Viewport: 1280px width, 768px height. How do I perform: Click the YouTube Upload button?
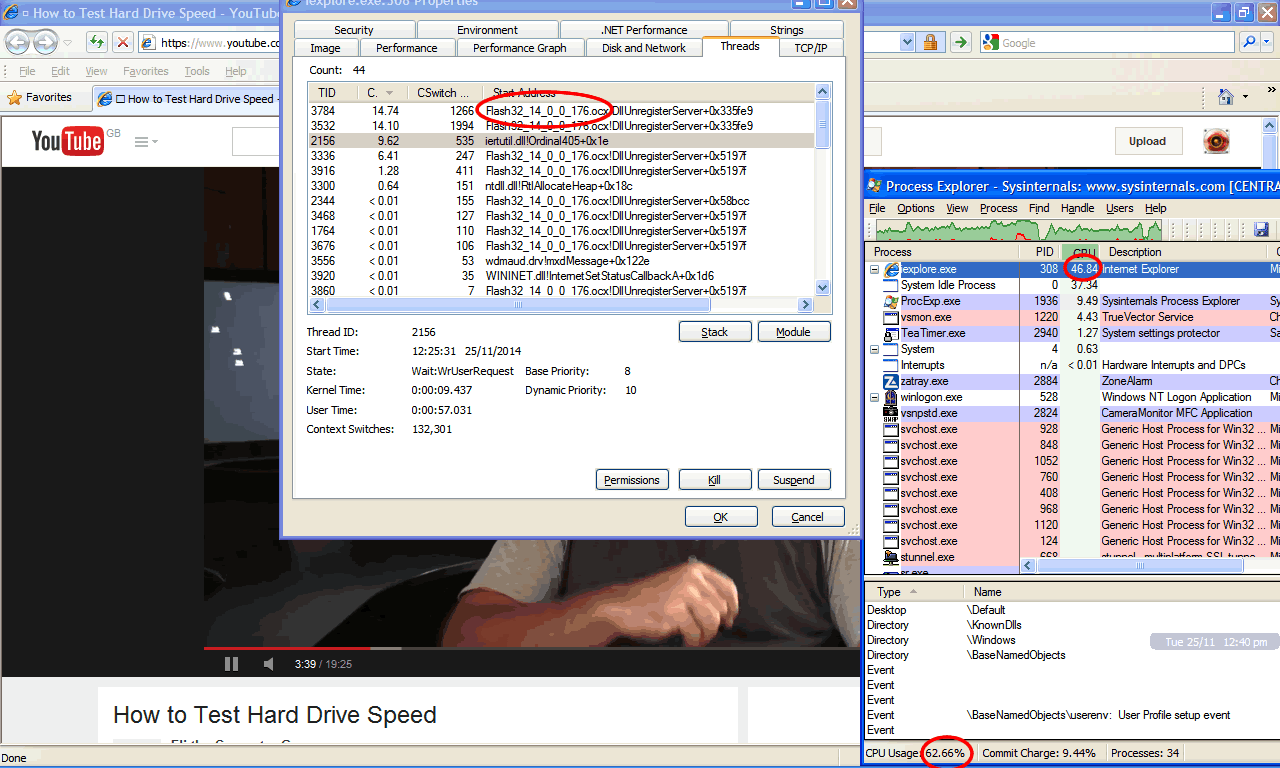tap(1148, 141)
